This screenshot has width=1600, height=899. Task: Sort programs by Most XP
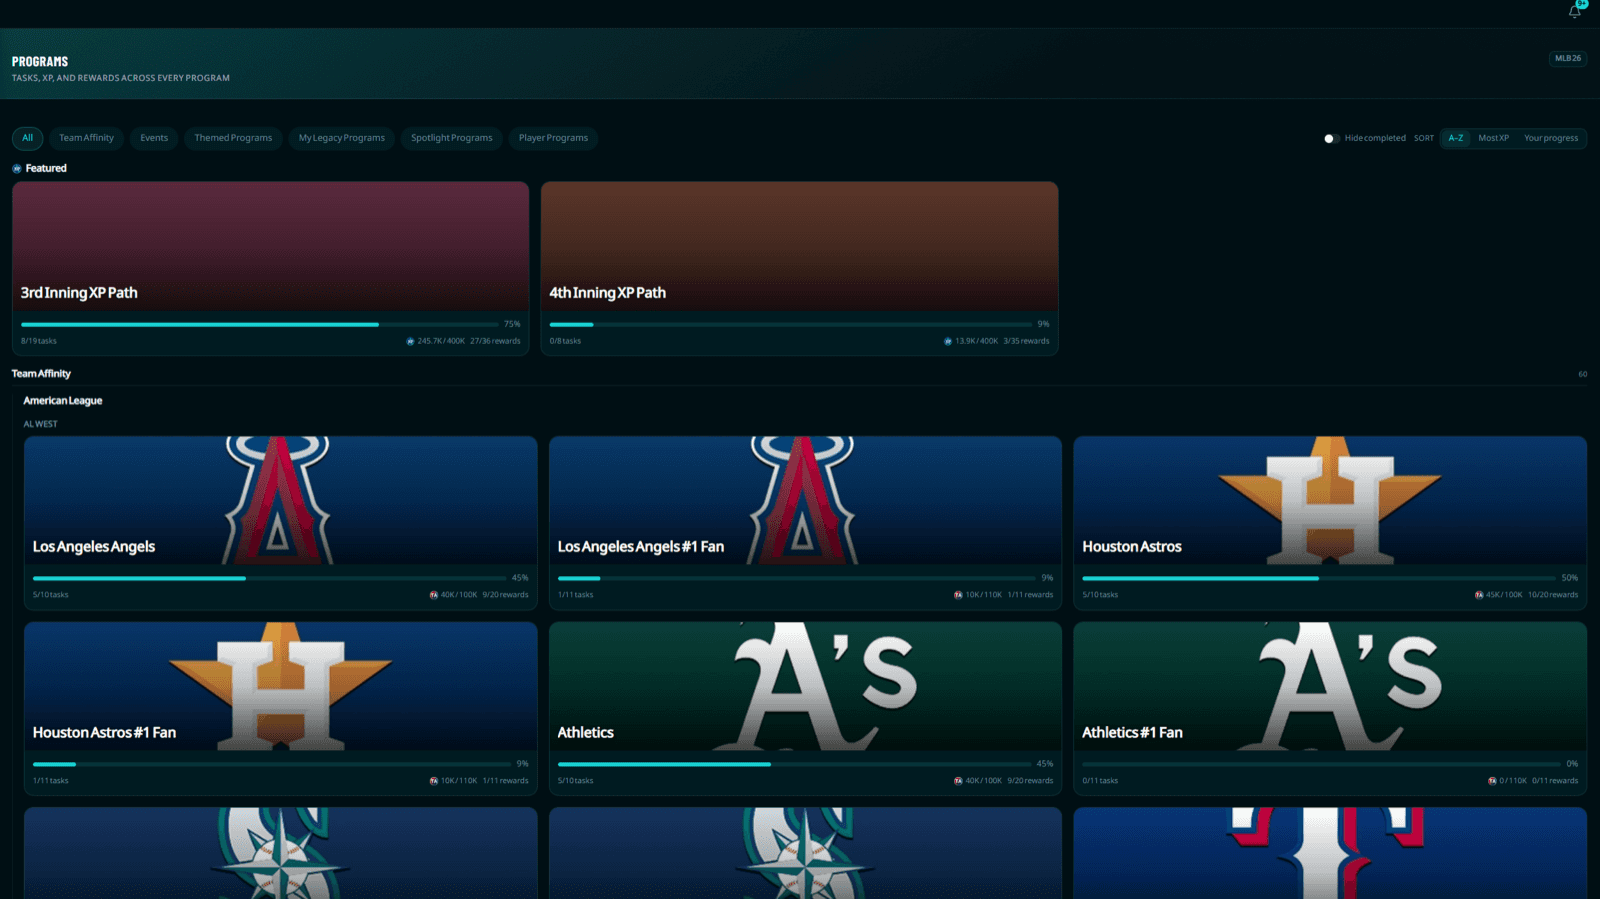(1493, 138)
